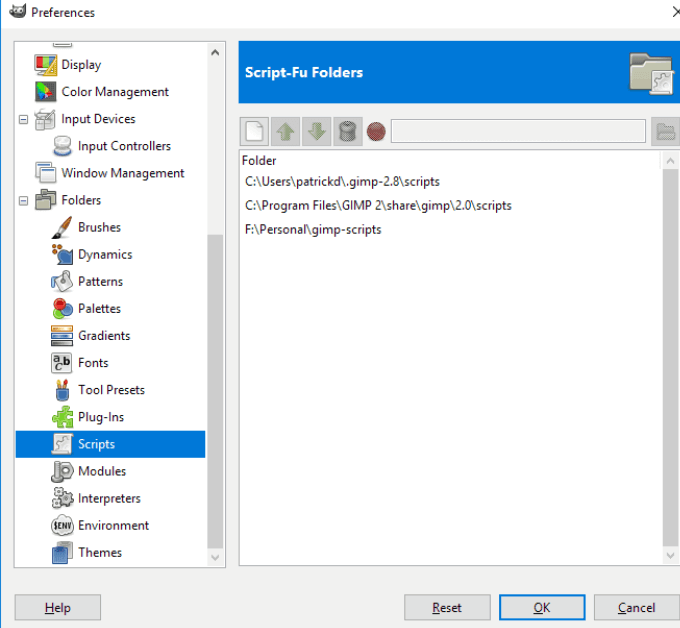Confirm preferences with OK button
The width and height of the screenshot is (680, 628).
coord(542,608)
